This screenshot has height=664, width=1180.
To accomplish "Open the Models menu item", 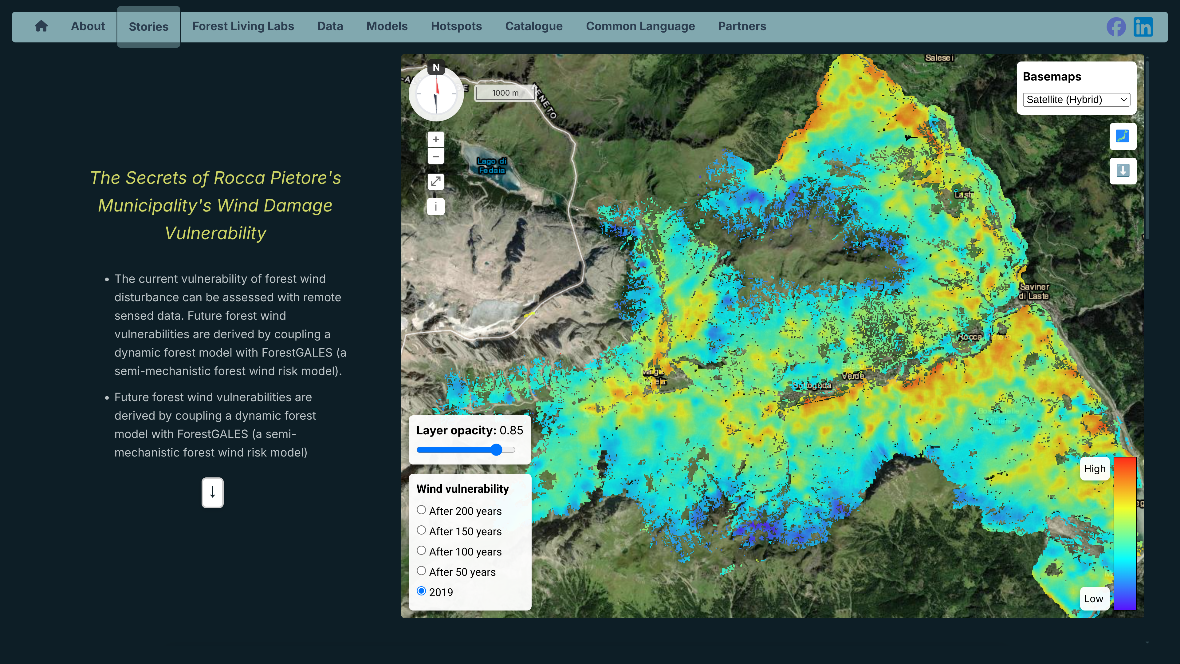I will 387,26.
